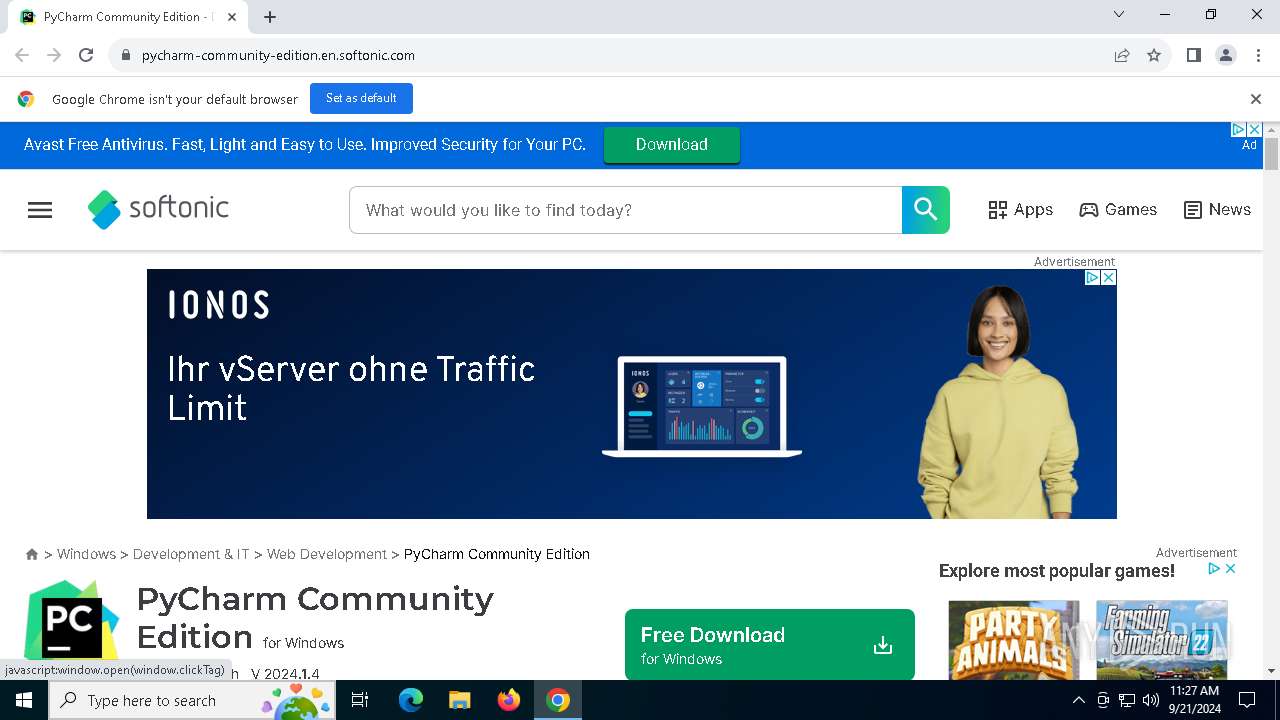
Task: Go forward in Chrome
Action: [54, 55]
